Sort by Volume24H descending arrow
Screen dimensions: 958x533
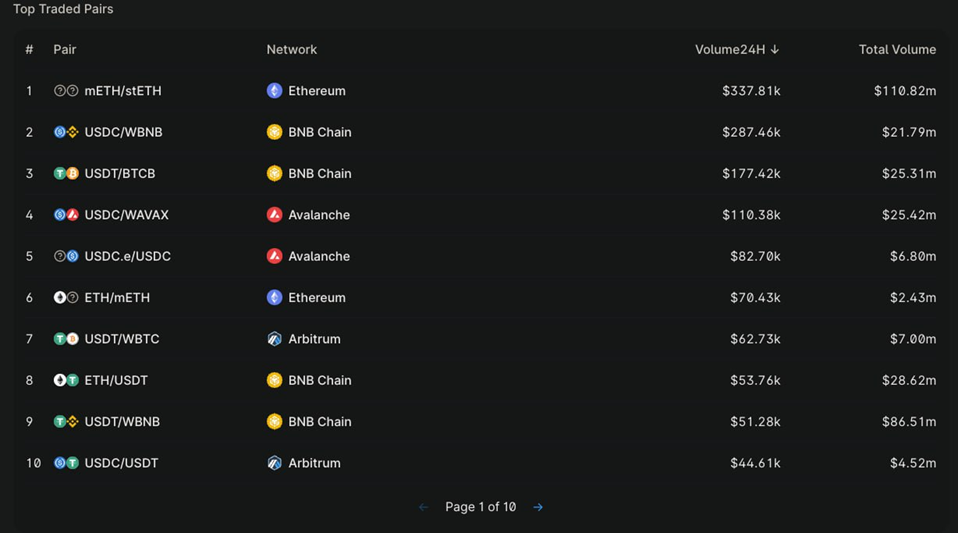tap(775, 50)
